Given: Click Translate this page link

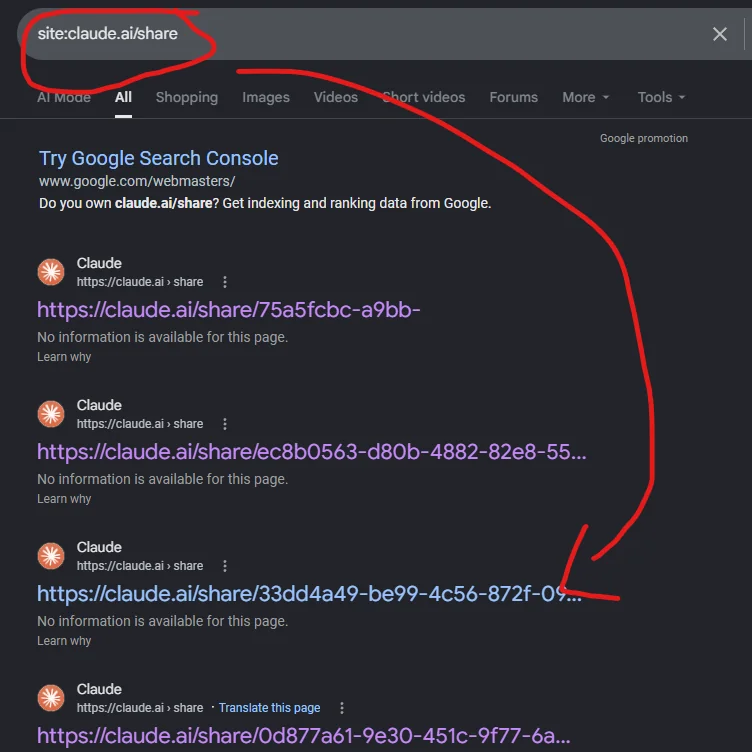Looking at the screenshot, I should 270,708.
